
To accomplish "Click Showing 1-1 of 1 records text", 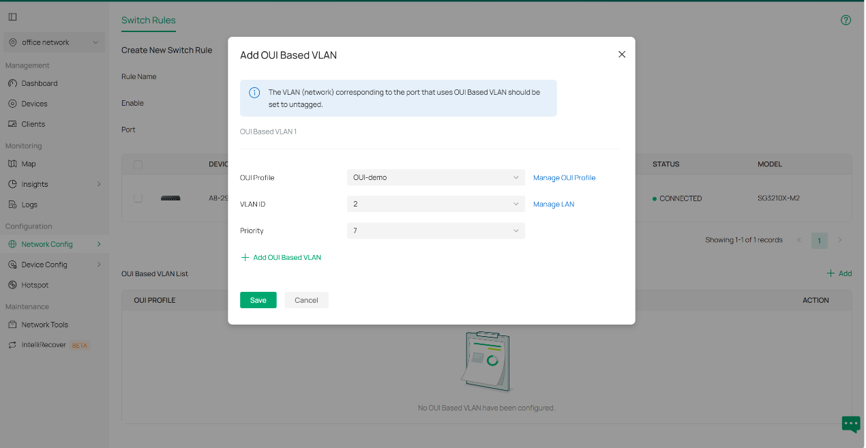I will [743, 240].
